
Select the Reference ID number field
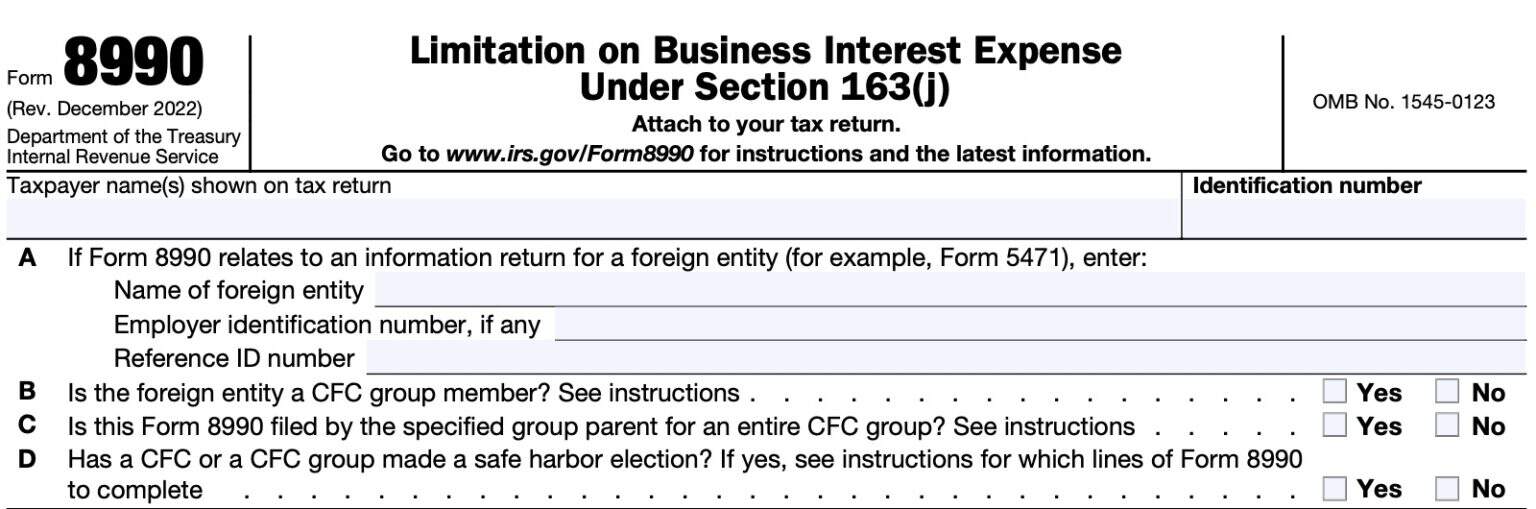click(x=944, y=357)
